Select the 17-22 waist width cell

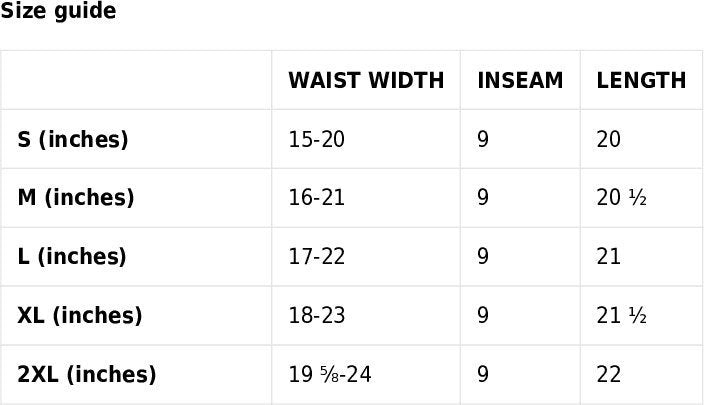coord(316,257)
